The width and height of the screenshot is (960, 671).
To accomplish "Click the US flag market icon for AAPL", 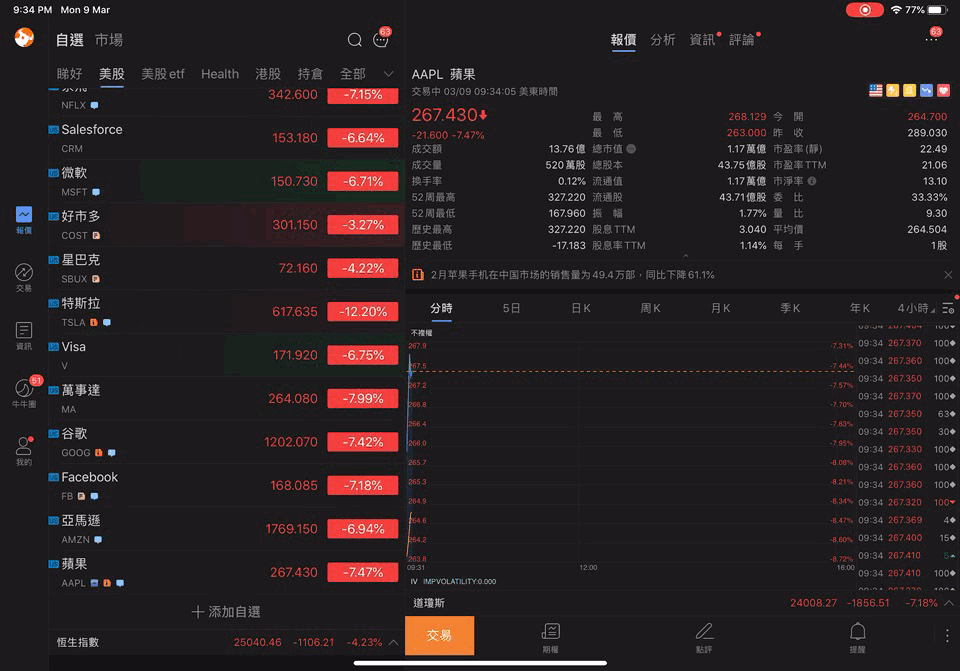I will click(876, 91).
